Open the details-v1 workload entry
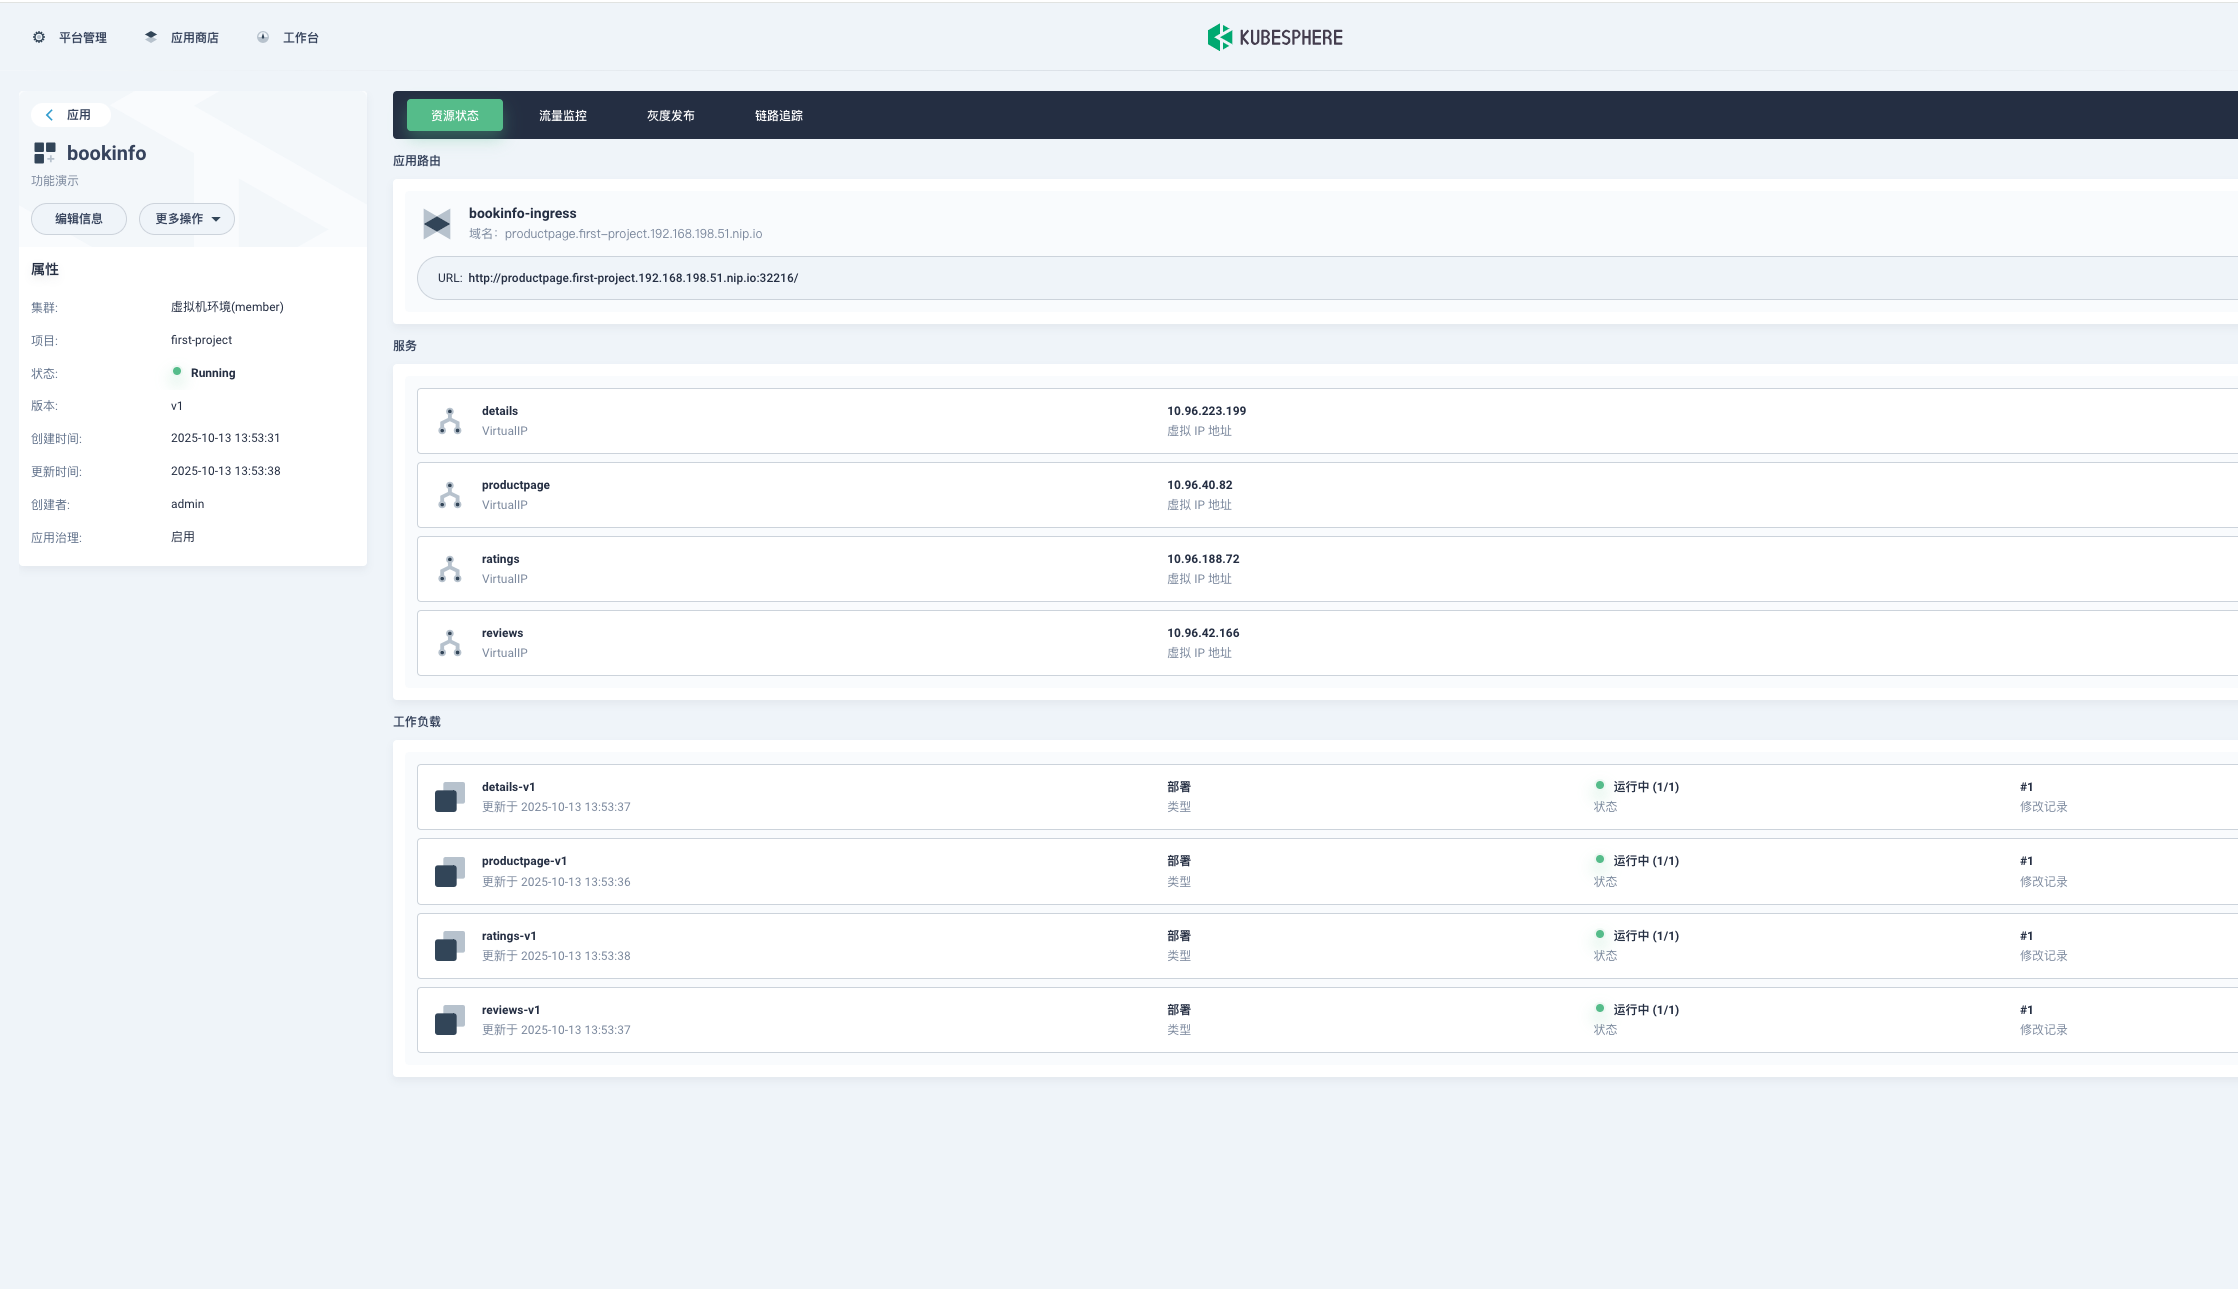 (x=508, y=787)
